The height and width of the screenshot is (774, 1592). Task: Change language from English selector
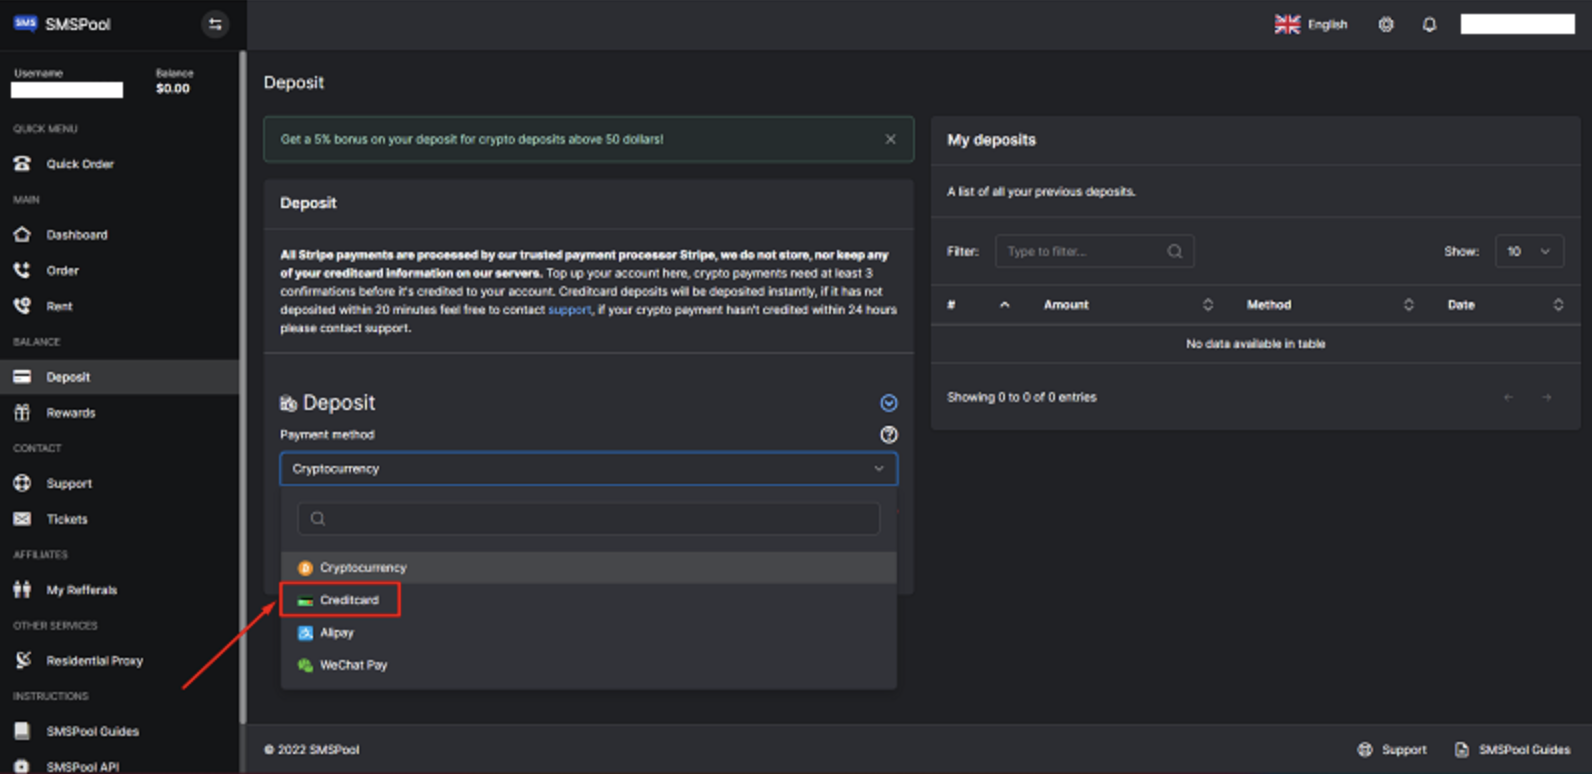[1311, 25]
